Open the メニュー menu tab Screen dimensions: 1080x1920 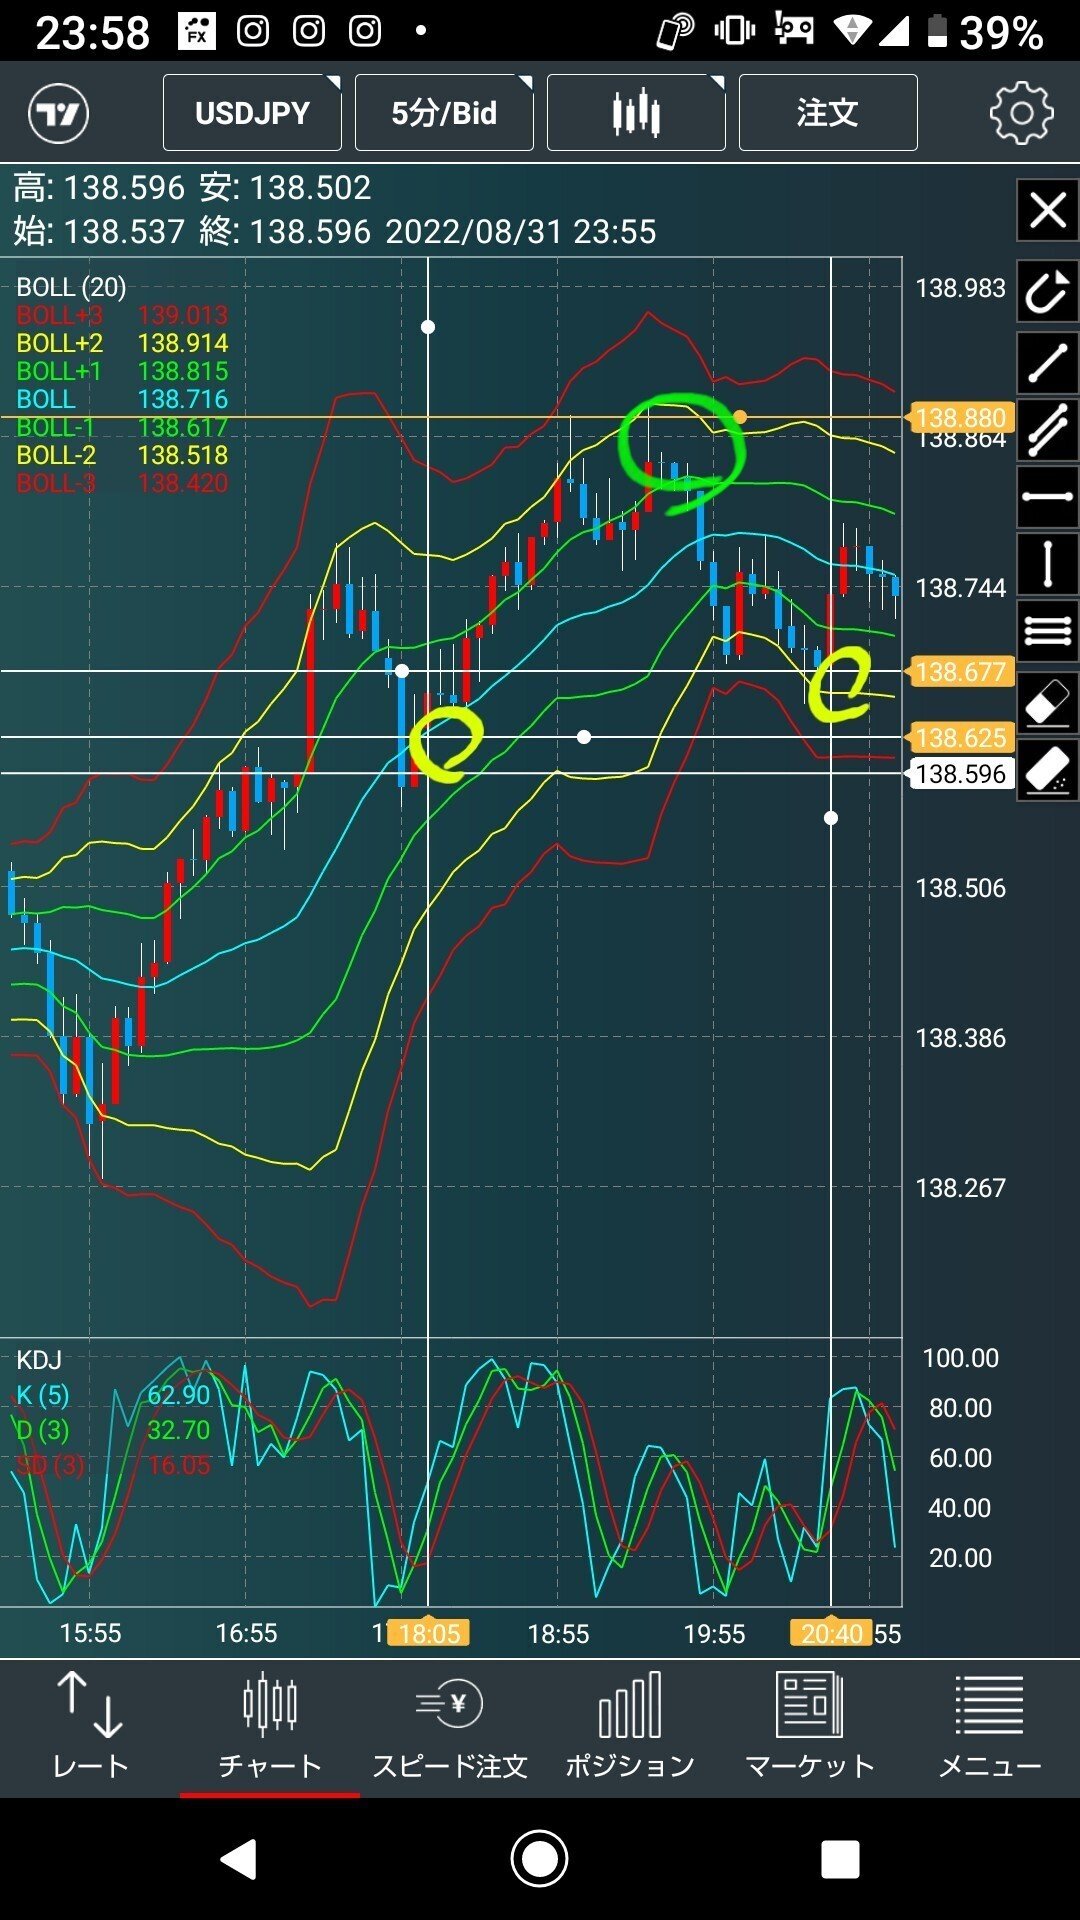tap(990, 1727)
